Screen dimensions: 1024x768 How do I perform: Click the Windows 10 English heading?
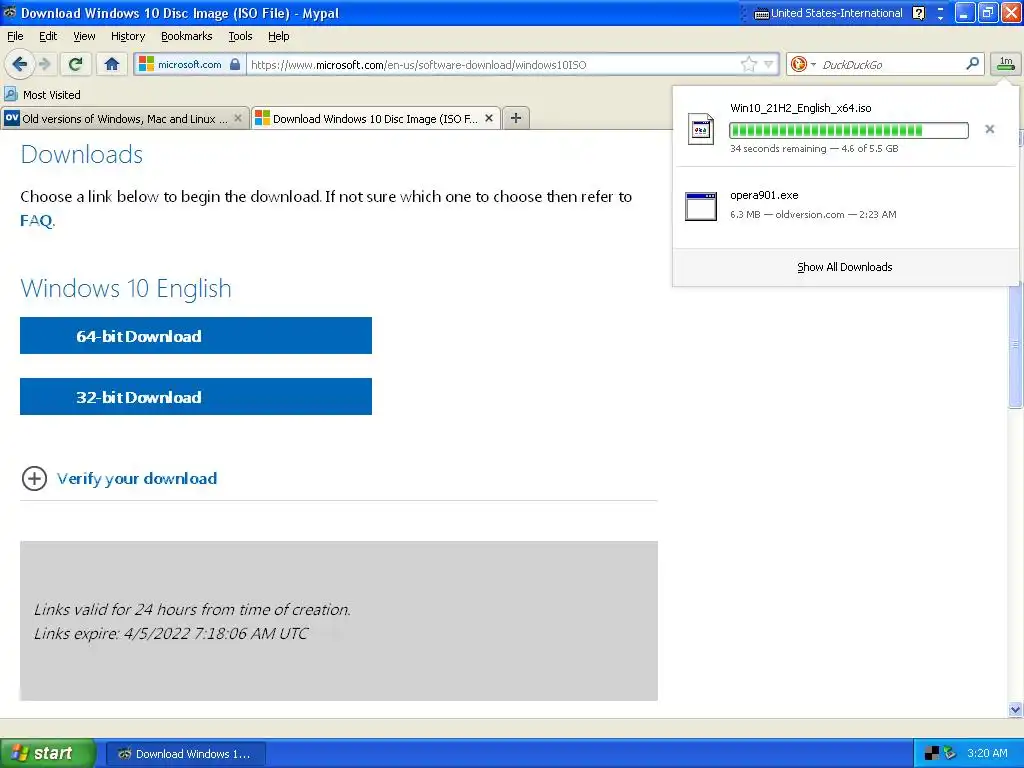click(x=126, y=289)
